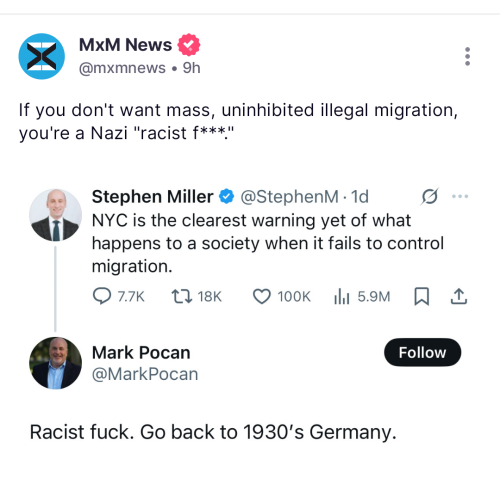The image size is (500, 478).
Task: Tap the MxM News red verified badge
Action: 189,45
